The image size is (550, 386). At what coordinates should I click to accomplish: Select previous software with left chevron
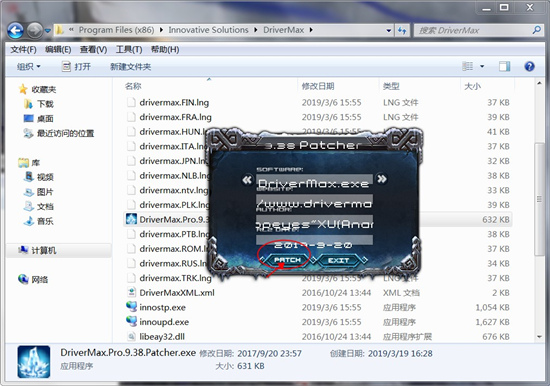pyautogui.click(x=247, y=180)
